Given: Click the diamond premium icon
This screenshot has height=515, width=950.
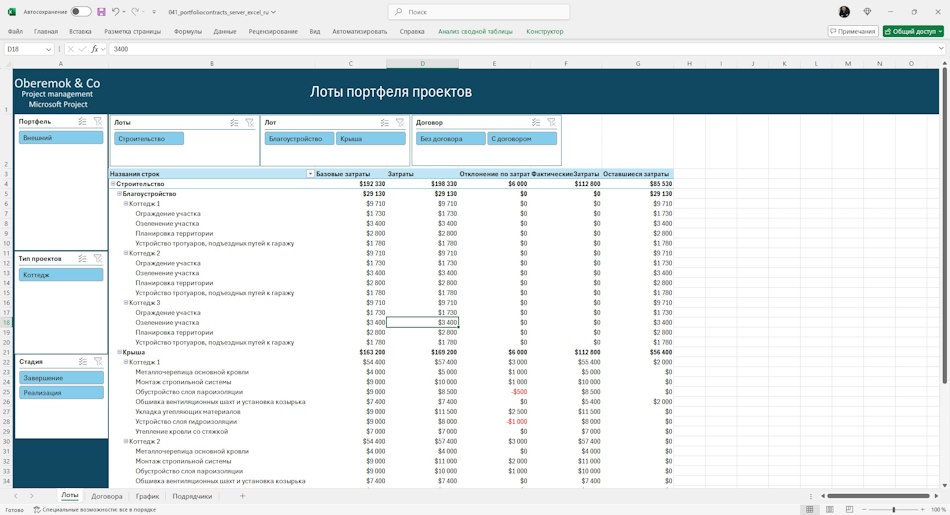Looking at the screenshot, I should coord(867,12).
